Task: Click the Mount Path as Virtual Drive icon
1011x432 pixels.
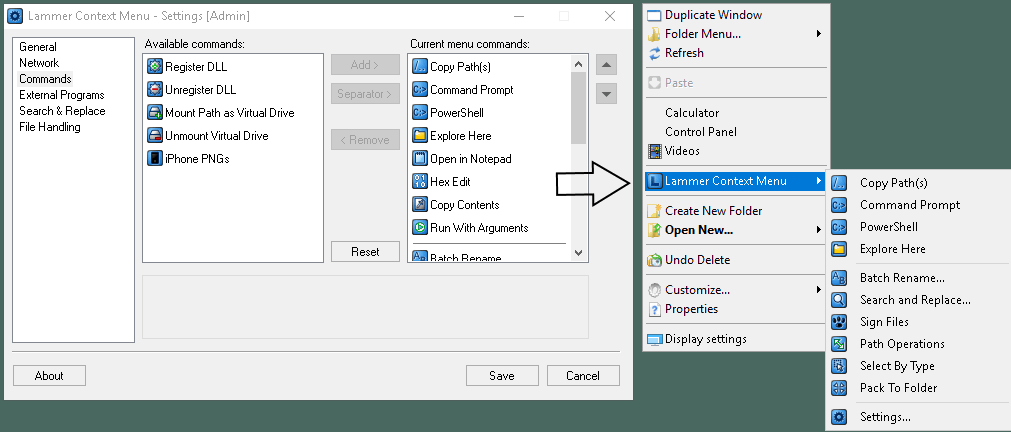Action: click(x=155, y=113)
